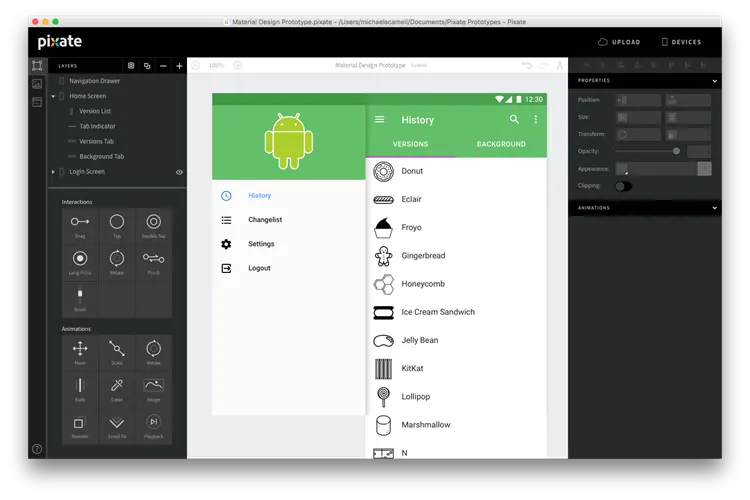Screen dimensions: 750x500
Task: Adjust the Opacity slider handle
Action: 676,151
